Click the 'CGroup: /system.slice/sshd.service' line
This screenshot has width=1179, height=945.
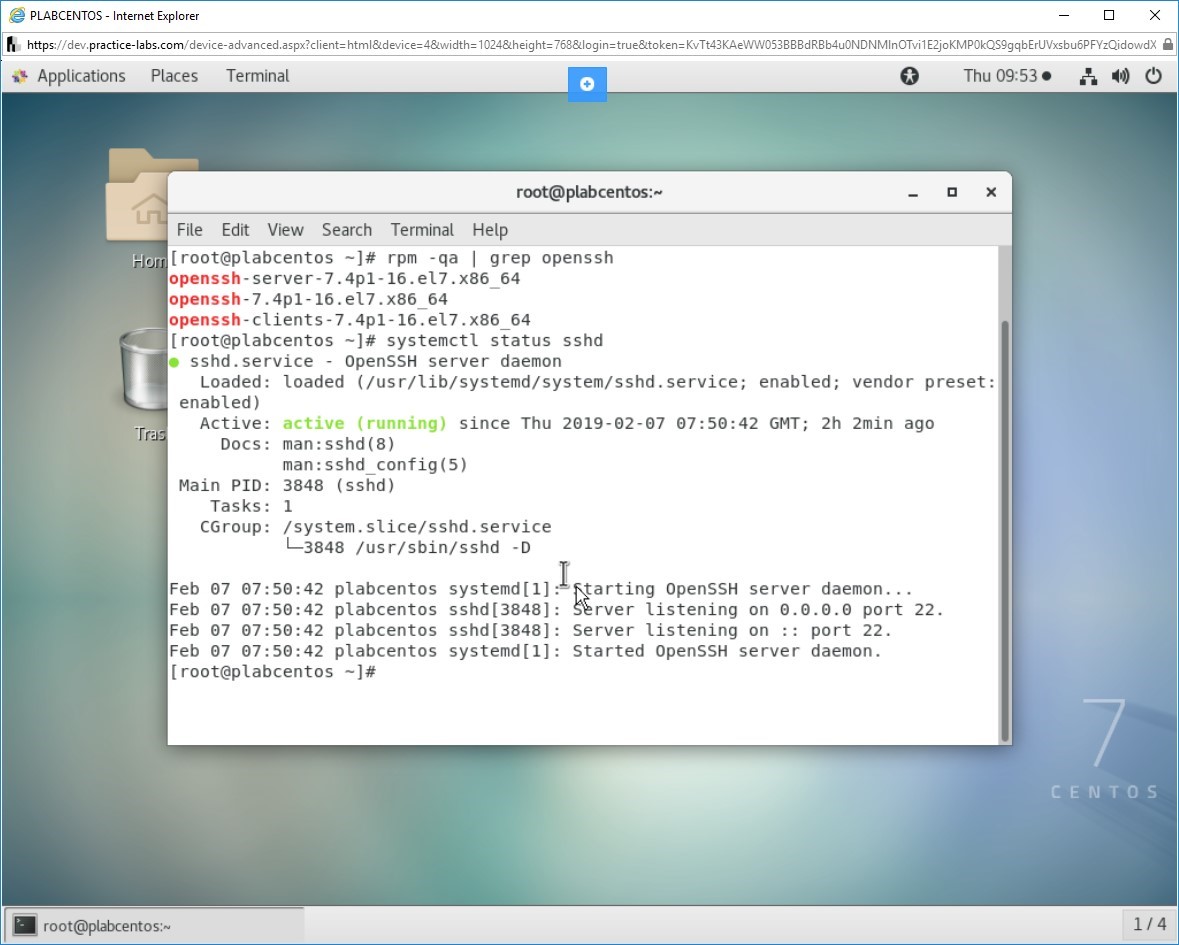[375, 527]
